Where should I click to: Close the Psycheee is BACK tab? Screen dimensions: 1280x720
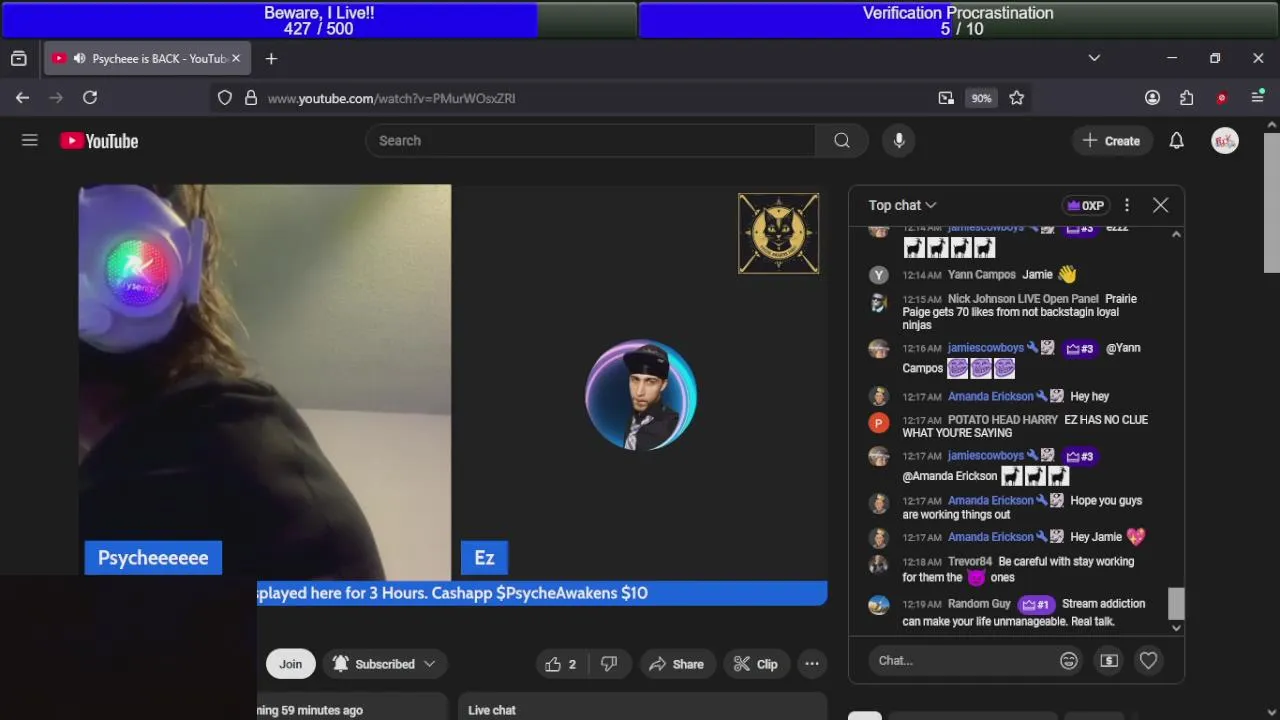click(x=236, y=59)
